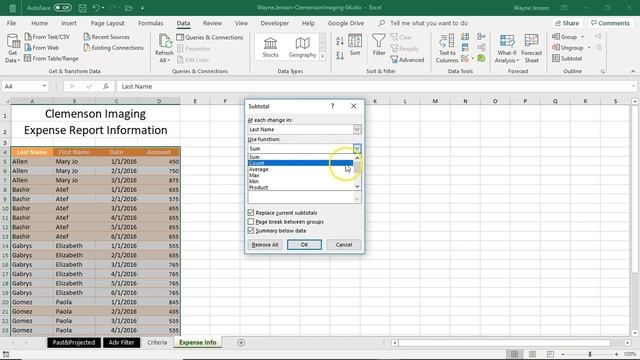
Task: Open Advanced filter options
Action: tap(407, 60)
